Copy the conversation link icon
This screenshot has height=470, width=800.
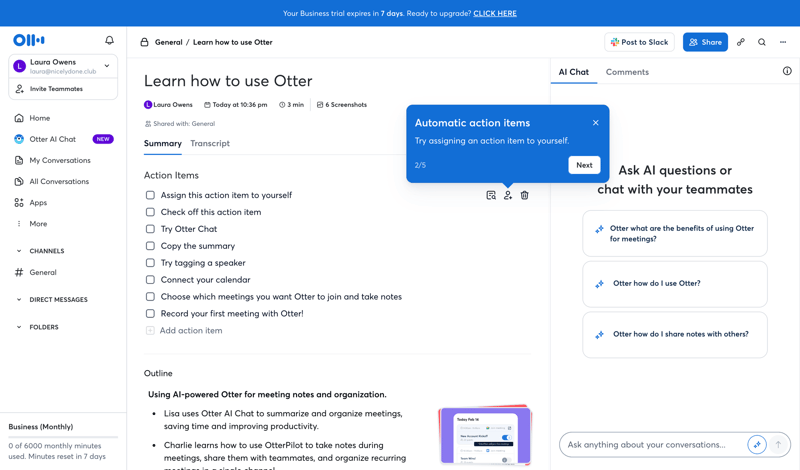741,42
